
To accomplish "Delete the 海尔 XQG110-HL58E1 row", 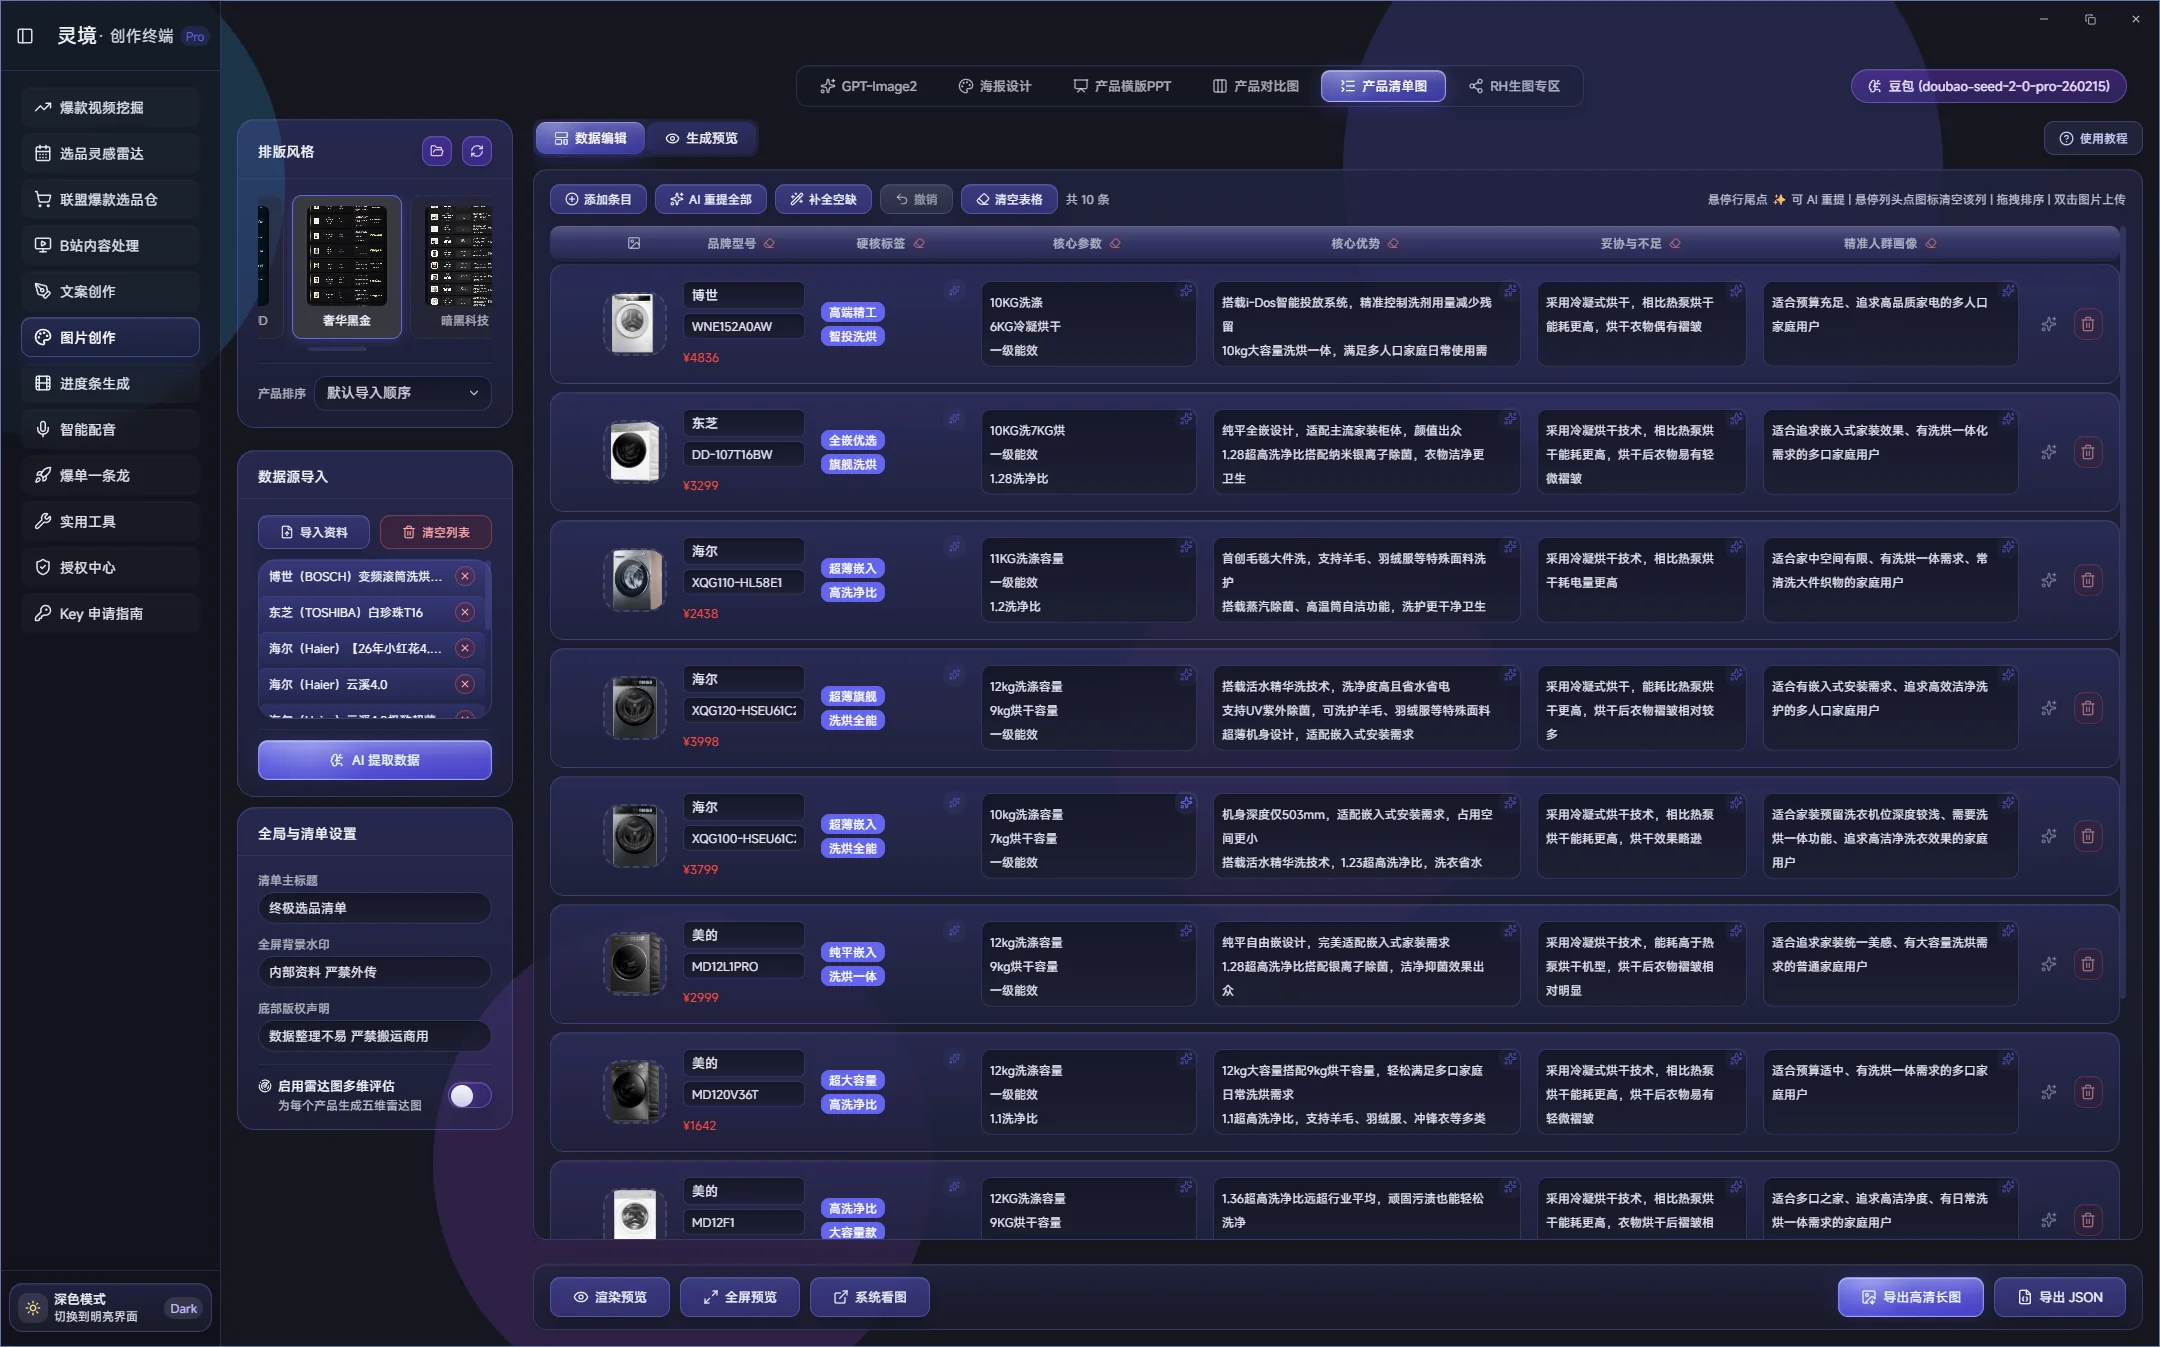I will click(2088, 580).
